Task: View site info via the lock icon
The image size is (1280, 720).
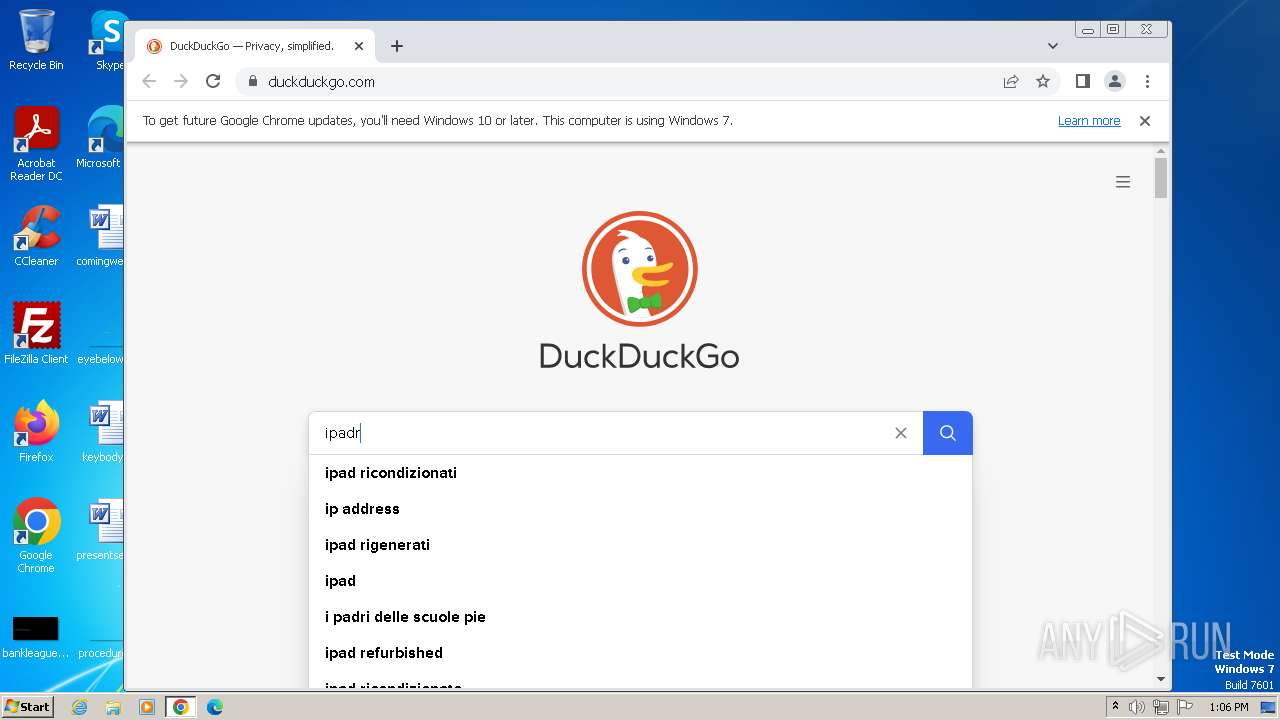Action: (252, 82)
